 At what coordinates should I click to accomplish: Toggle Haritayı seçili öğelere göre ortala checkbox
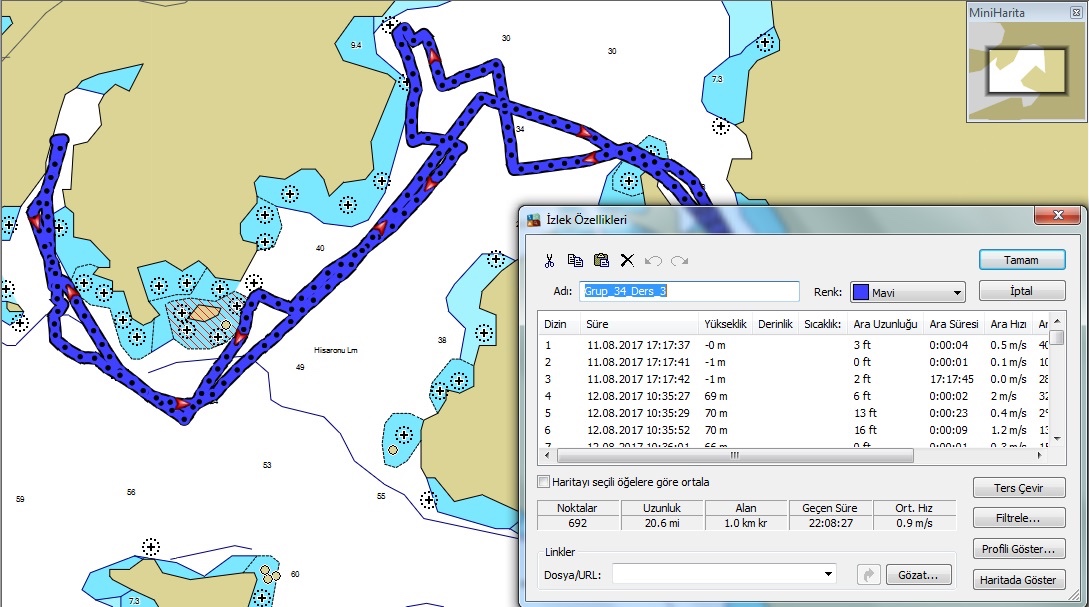[544, 482]
